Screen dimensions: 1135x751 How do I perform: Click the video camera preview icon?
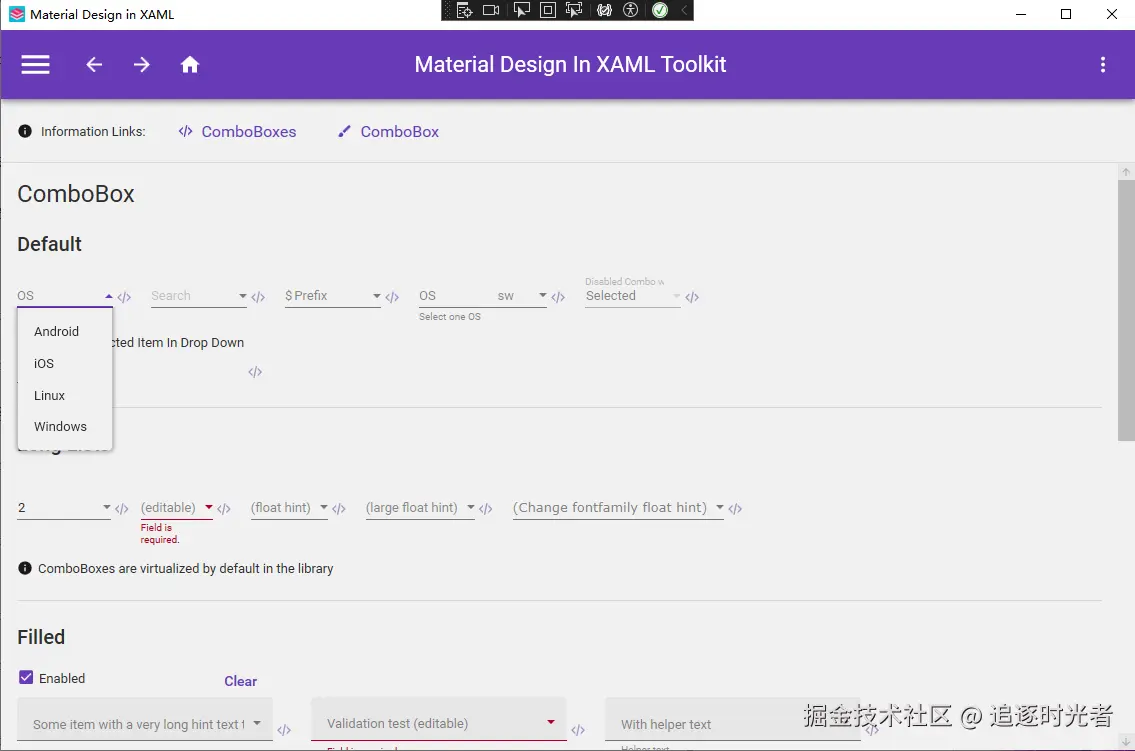pos(491,10)
